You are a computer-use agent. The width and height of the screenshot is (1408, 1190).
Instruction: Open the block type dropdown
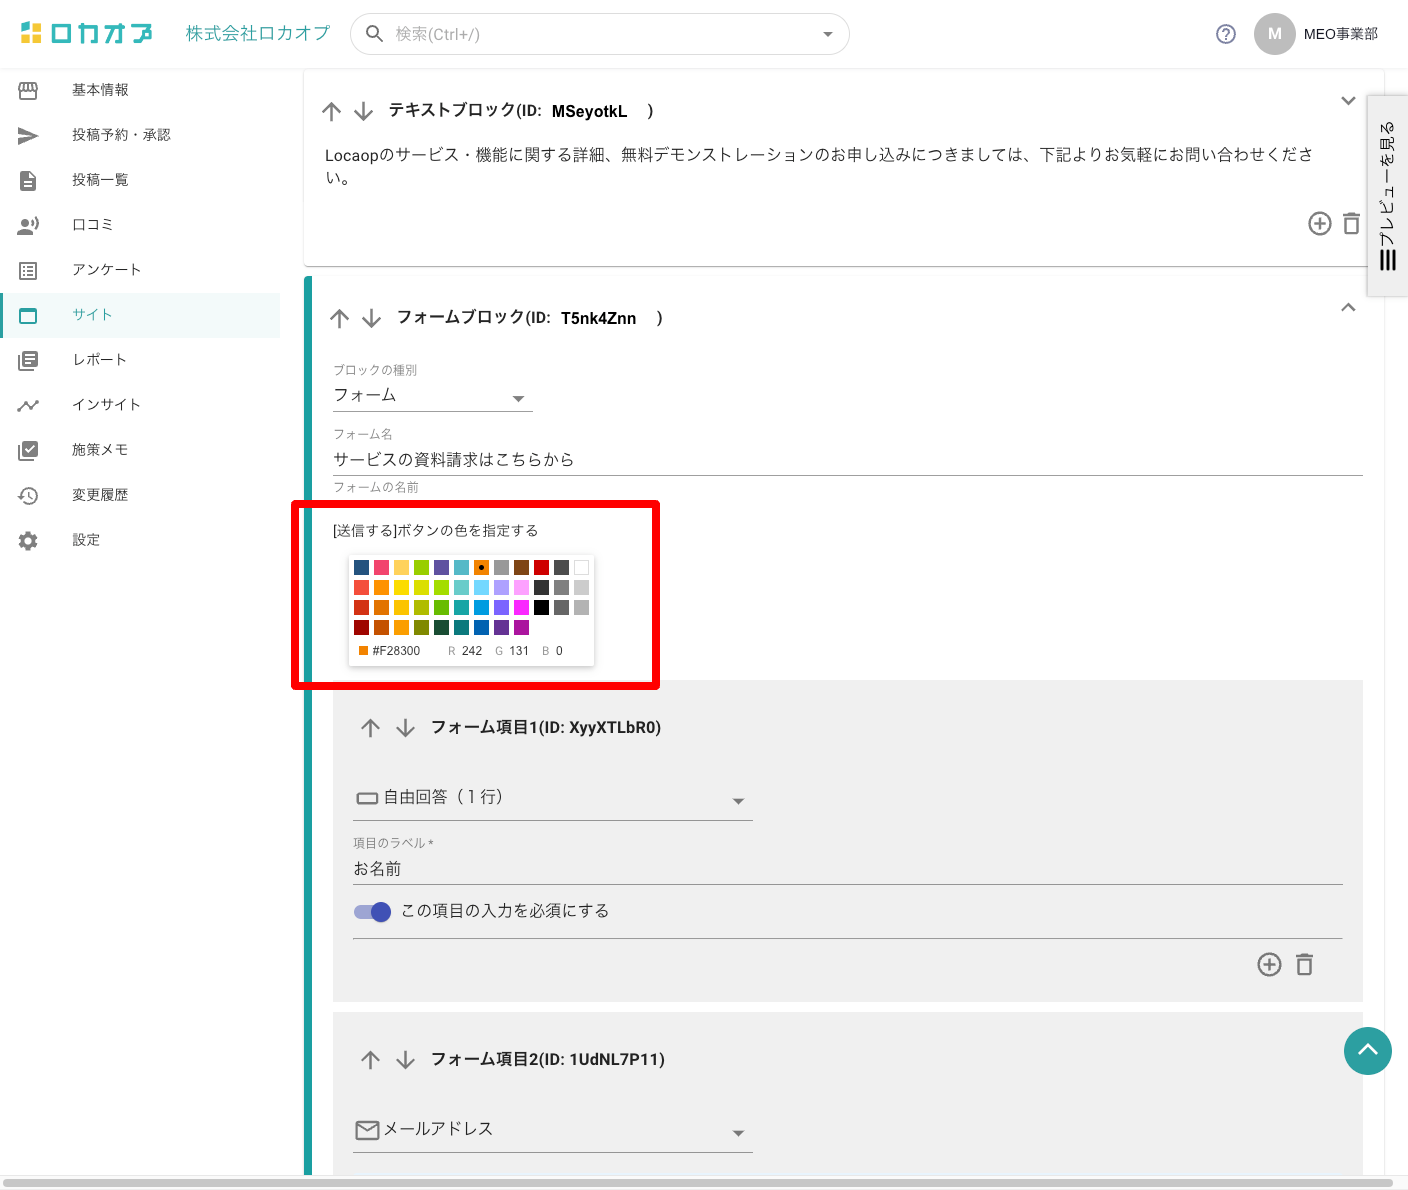[432, 396]
